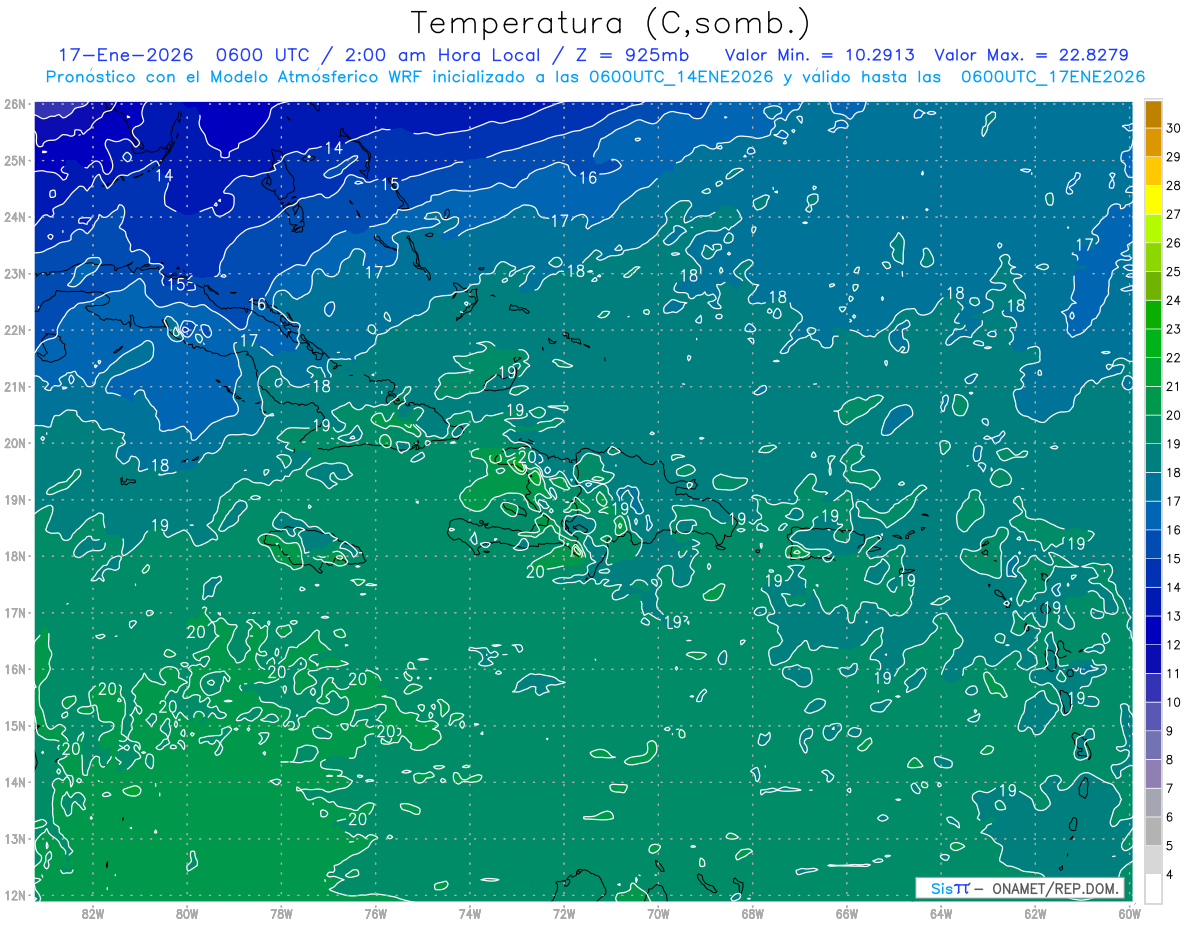The width and height of the screenshot is (1200, 927).
Task: Click the 72W longitude axis label
Action: [x=564, y=913]
